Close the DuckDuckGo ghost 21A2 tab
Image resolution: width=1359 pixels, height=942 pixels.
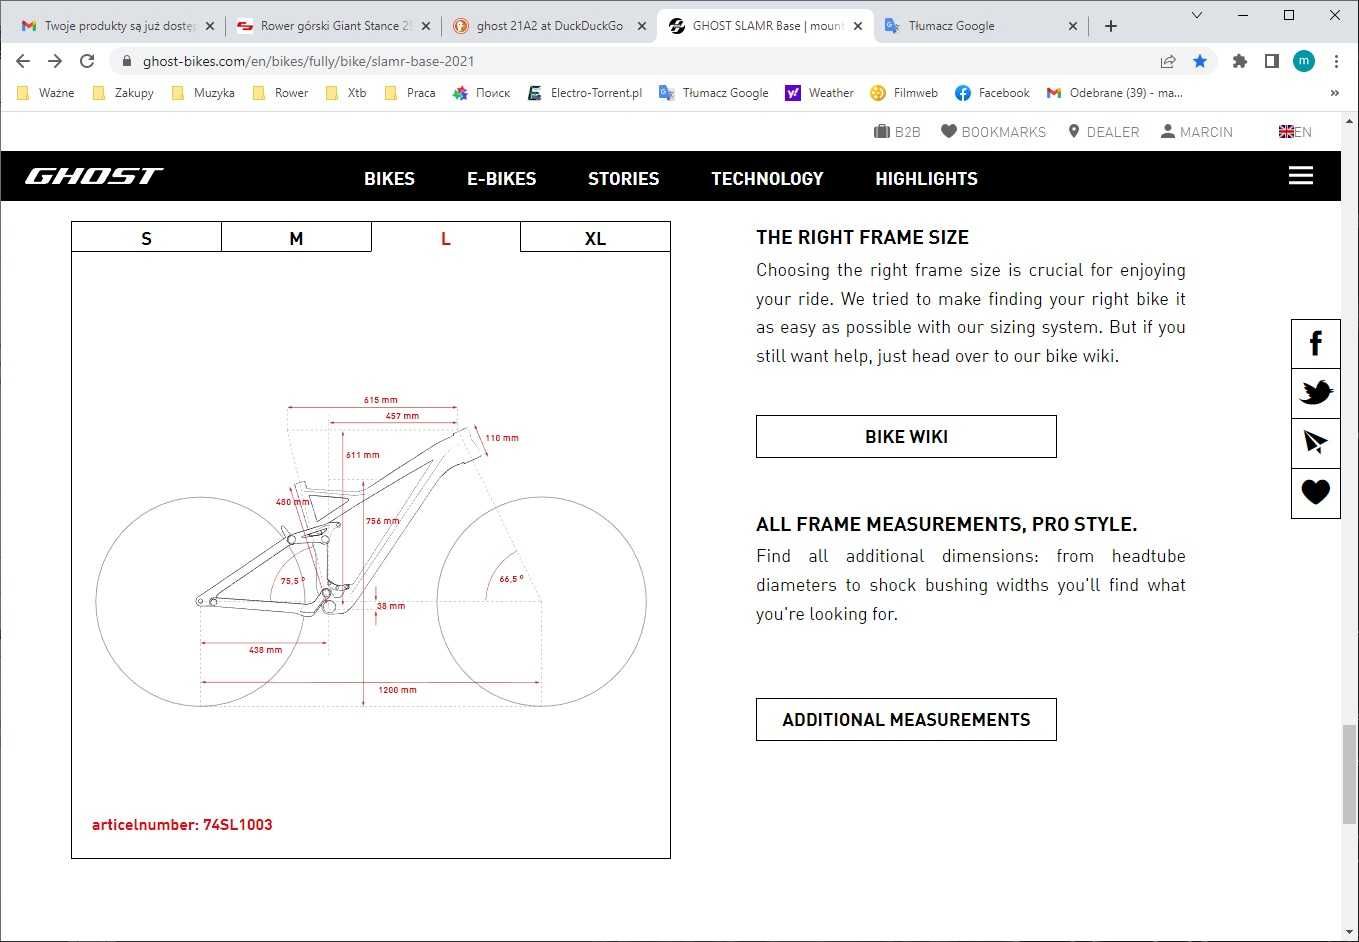coord(642,26)
